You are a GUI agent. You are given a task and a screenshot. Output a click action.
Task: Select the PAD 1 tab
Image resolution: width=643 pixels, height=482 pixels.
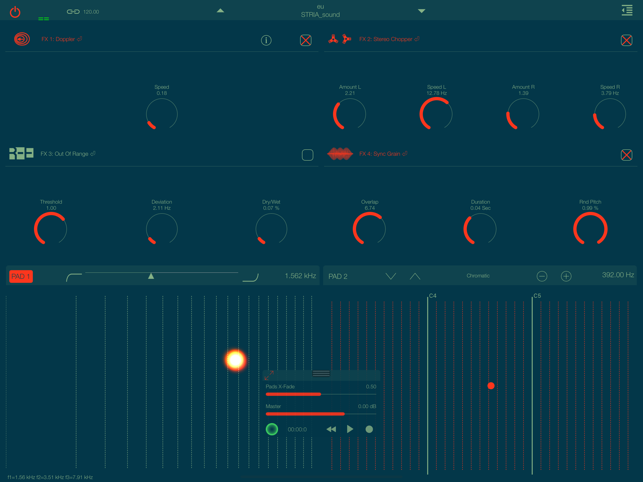pyautogui.click(x=21, y=276)
